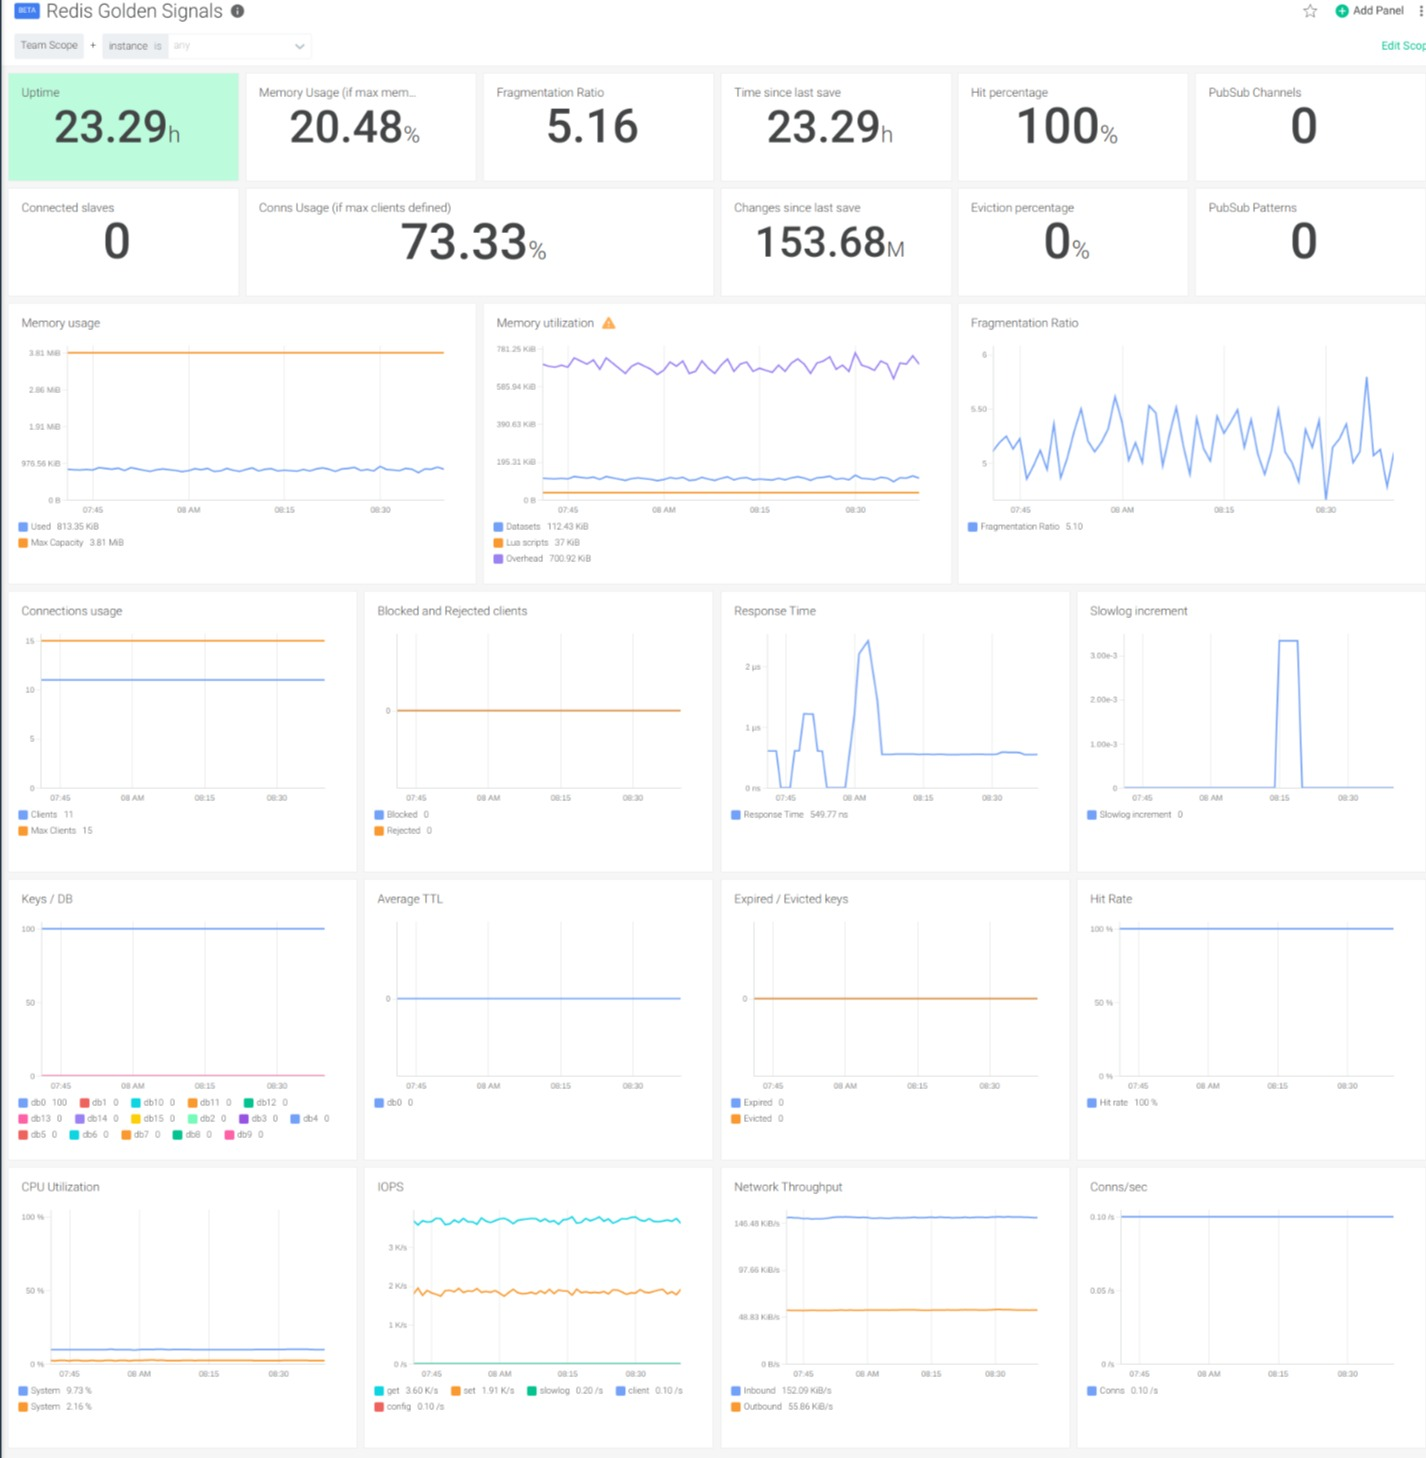This screenshot has height=1458, width=1426.
Task: Toggle the Blocked legend entry
Action: point(402,814)
